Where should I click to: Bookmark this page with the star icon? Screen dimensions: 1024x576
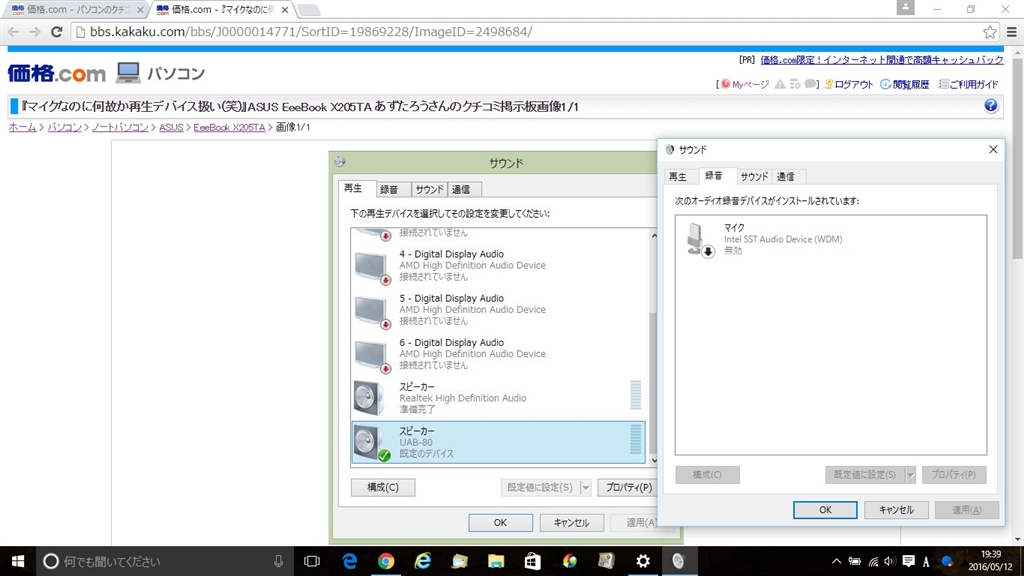point(990,31)
